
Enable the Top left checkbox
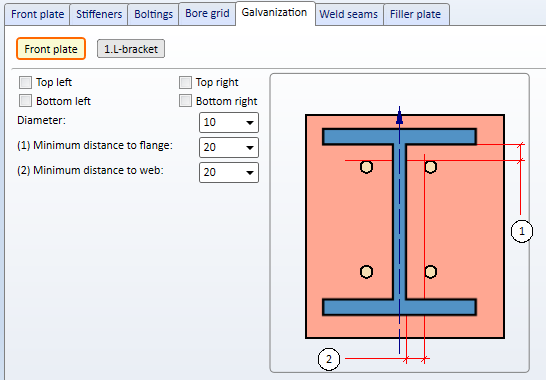(x=25, y=83)
